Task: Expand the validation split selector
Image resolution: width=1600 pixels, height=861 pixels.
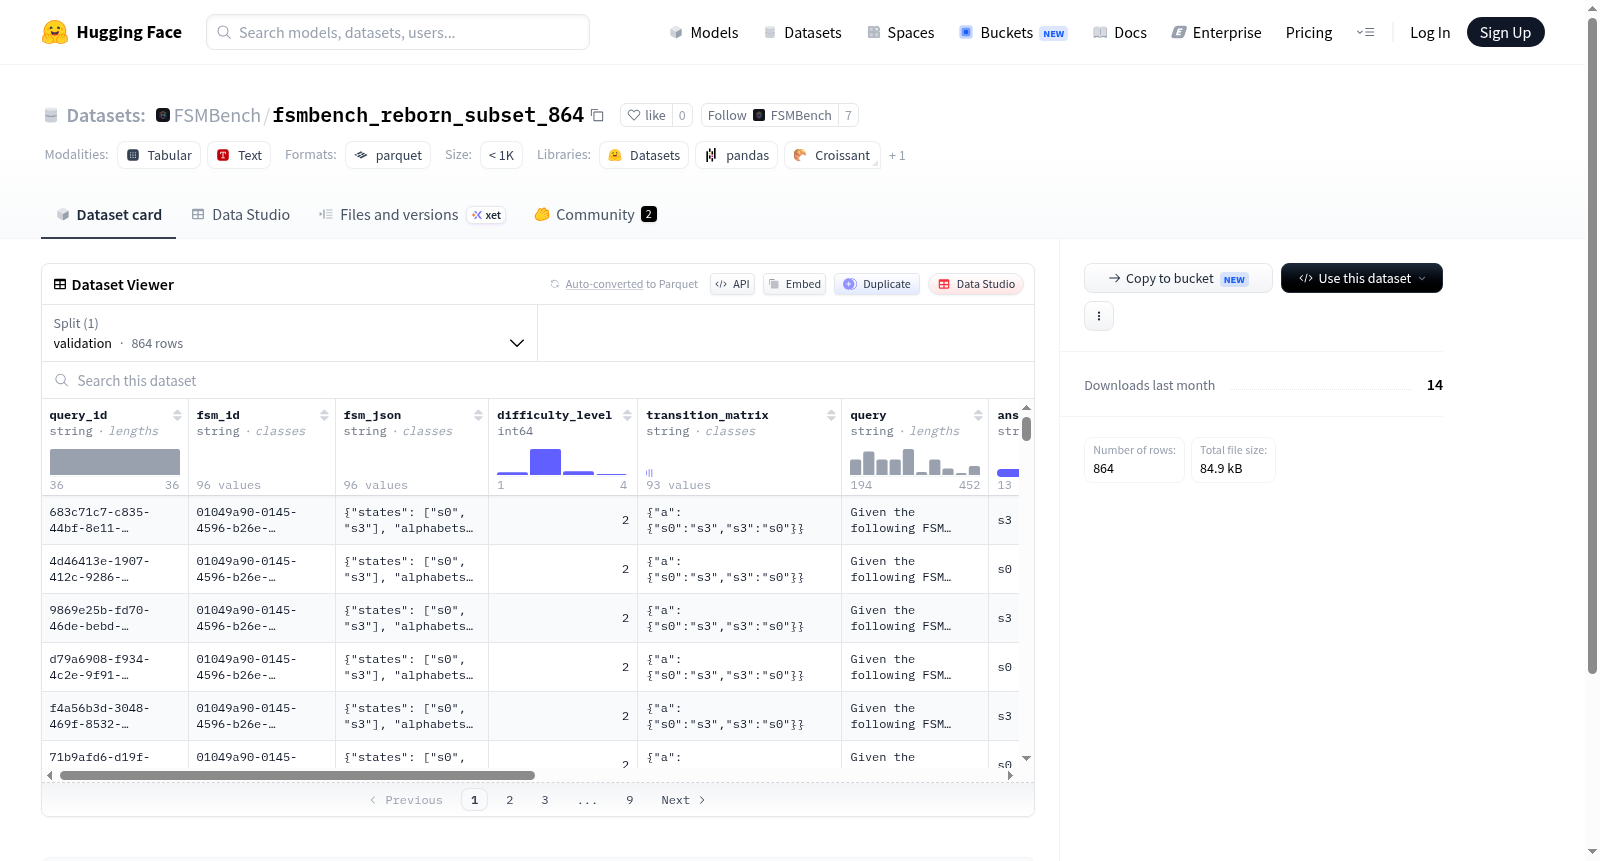Action: pyautogui.click(x=290, y=333)
